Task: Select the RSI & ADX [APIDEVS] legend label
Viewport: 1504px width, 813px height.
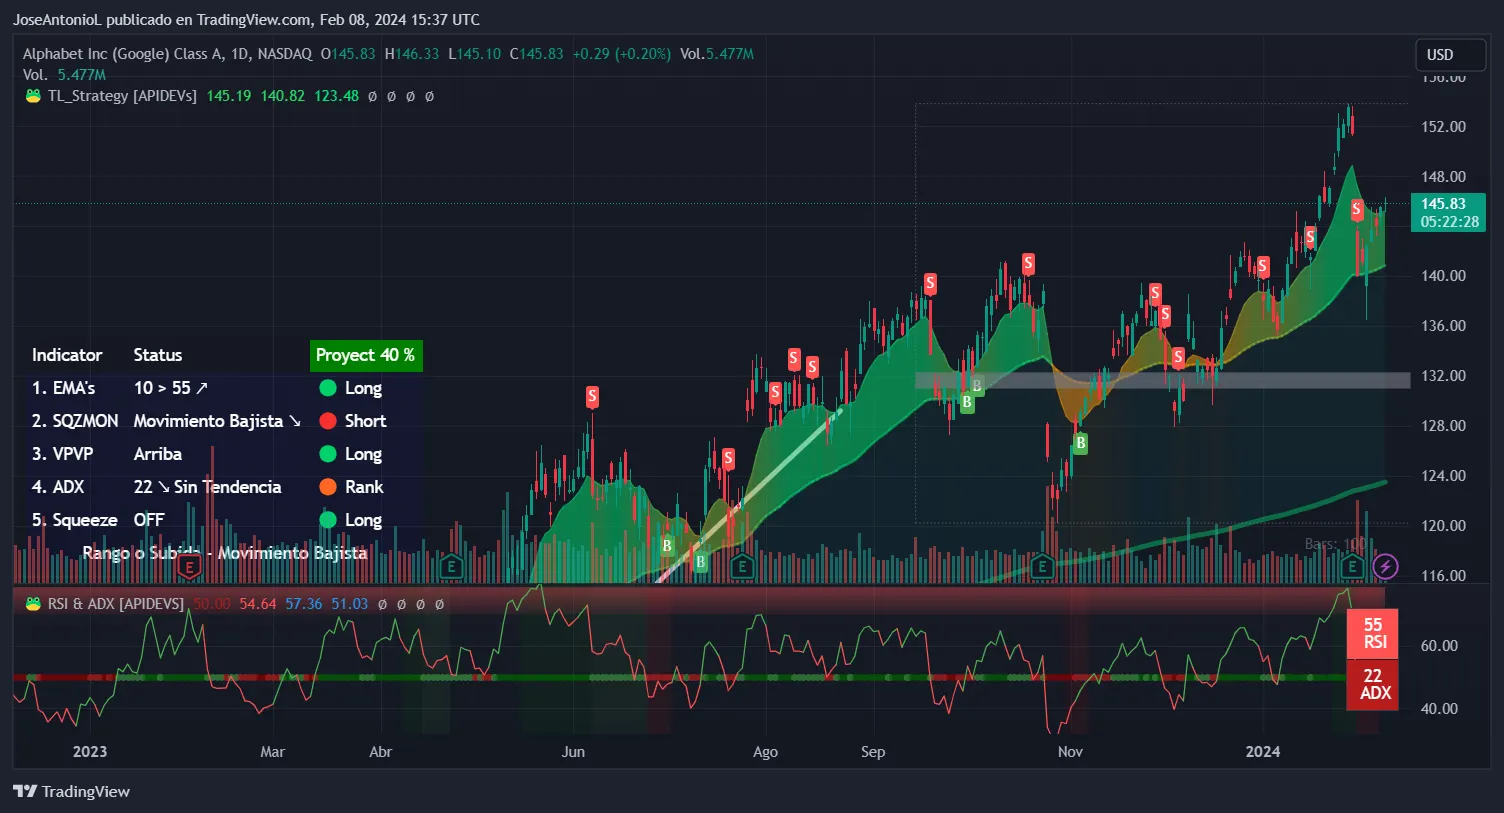Action: point(116,604)
